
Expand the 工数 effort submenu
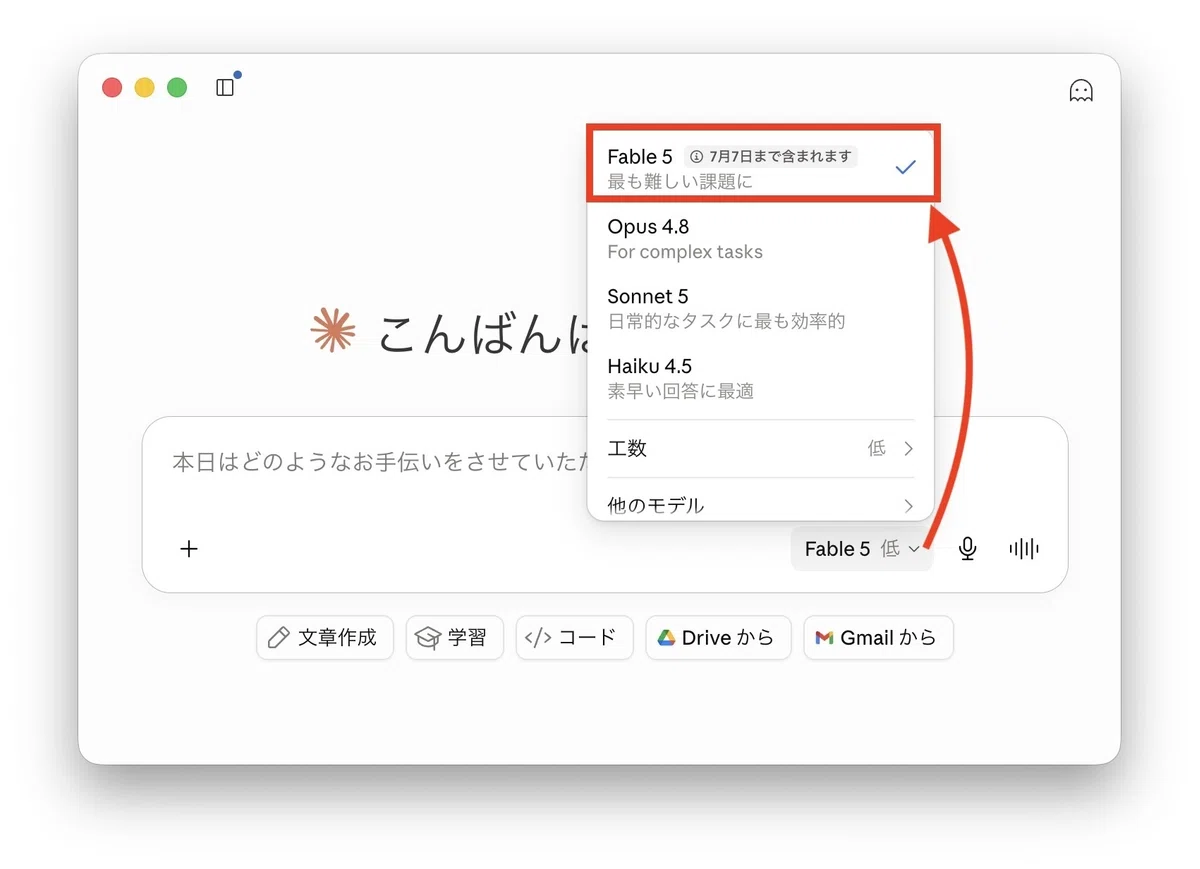click(x=761, y=448)
